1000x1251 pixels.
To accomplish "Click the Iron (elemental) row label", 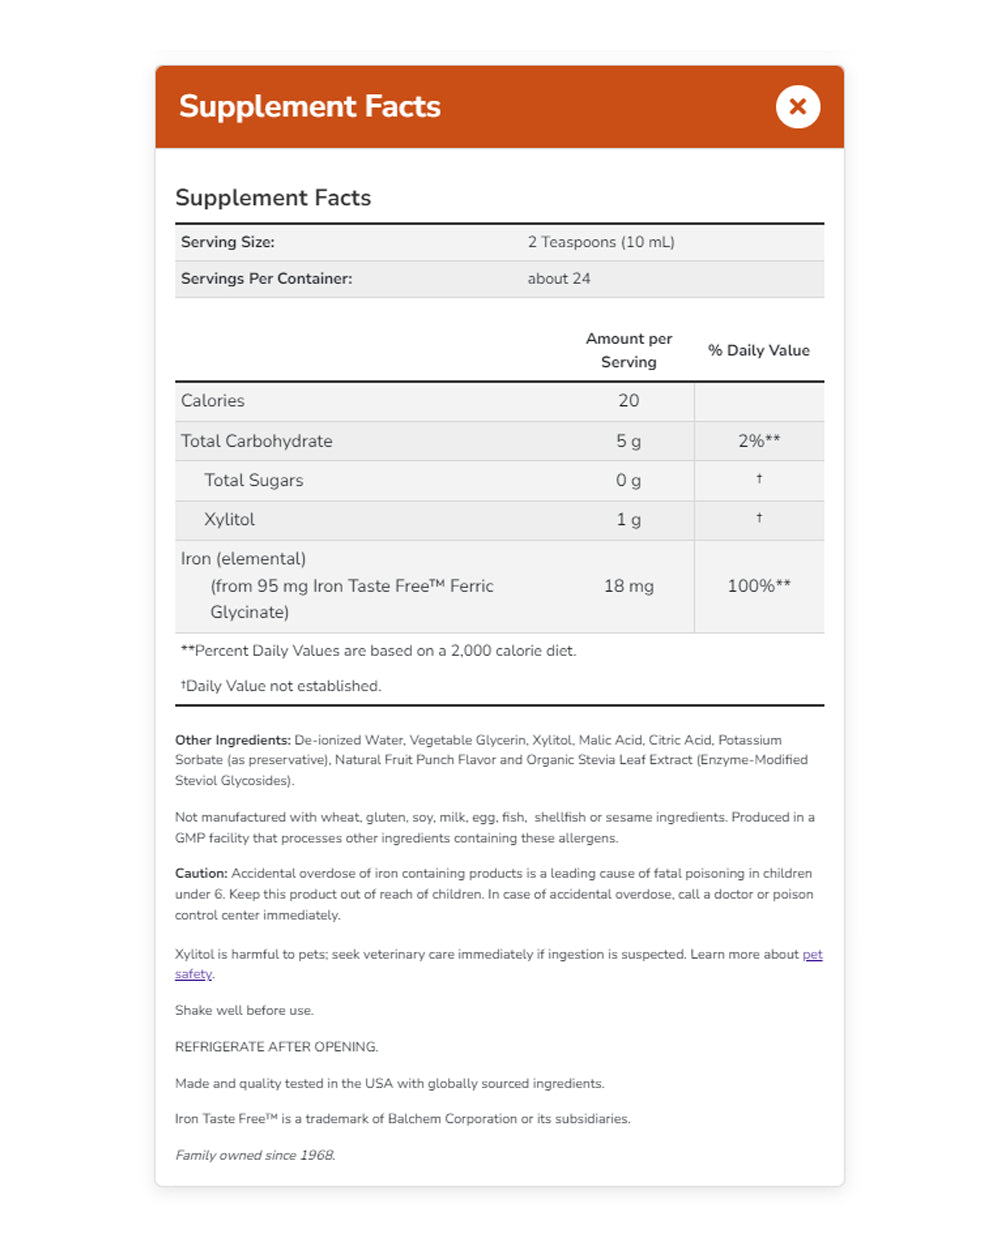I will 243,559.
